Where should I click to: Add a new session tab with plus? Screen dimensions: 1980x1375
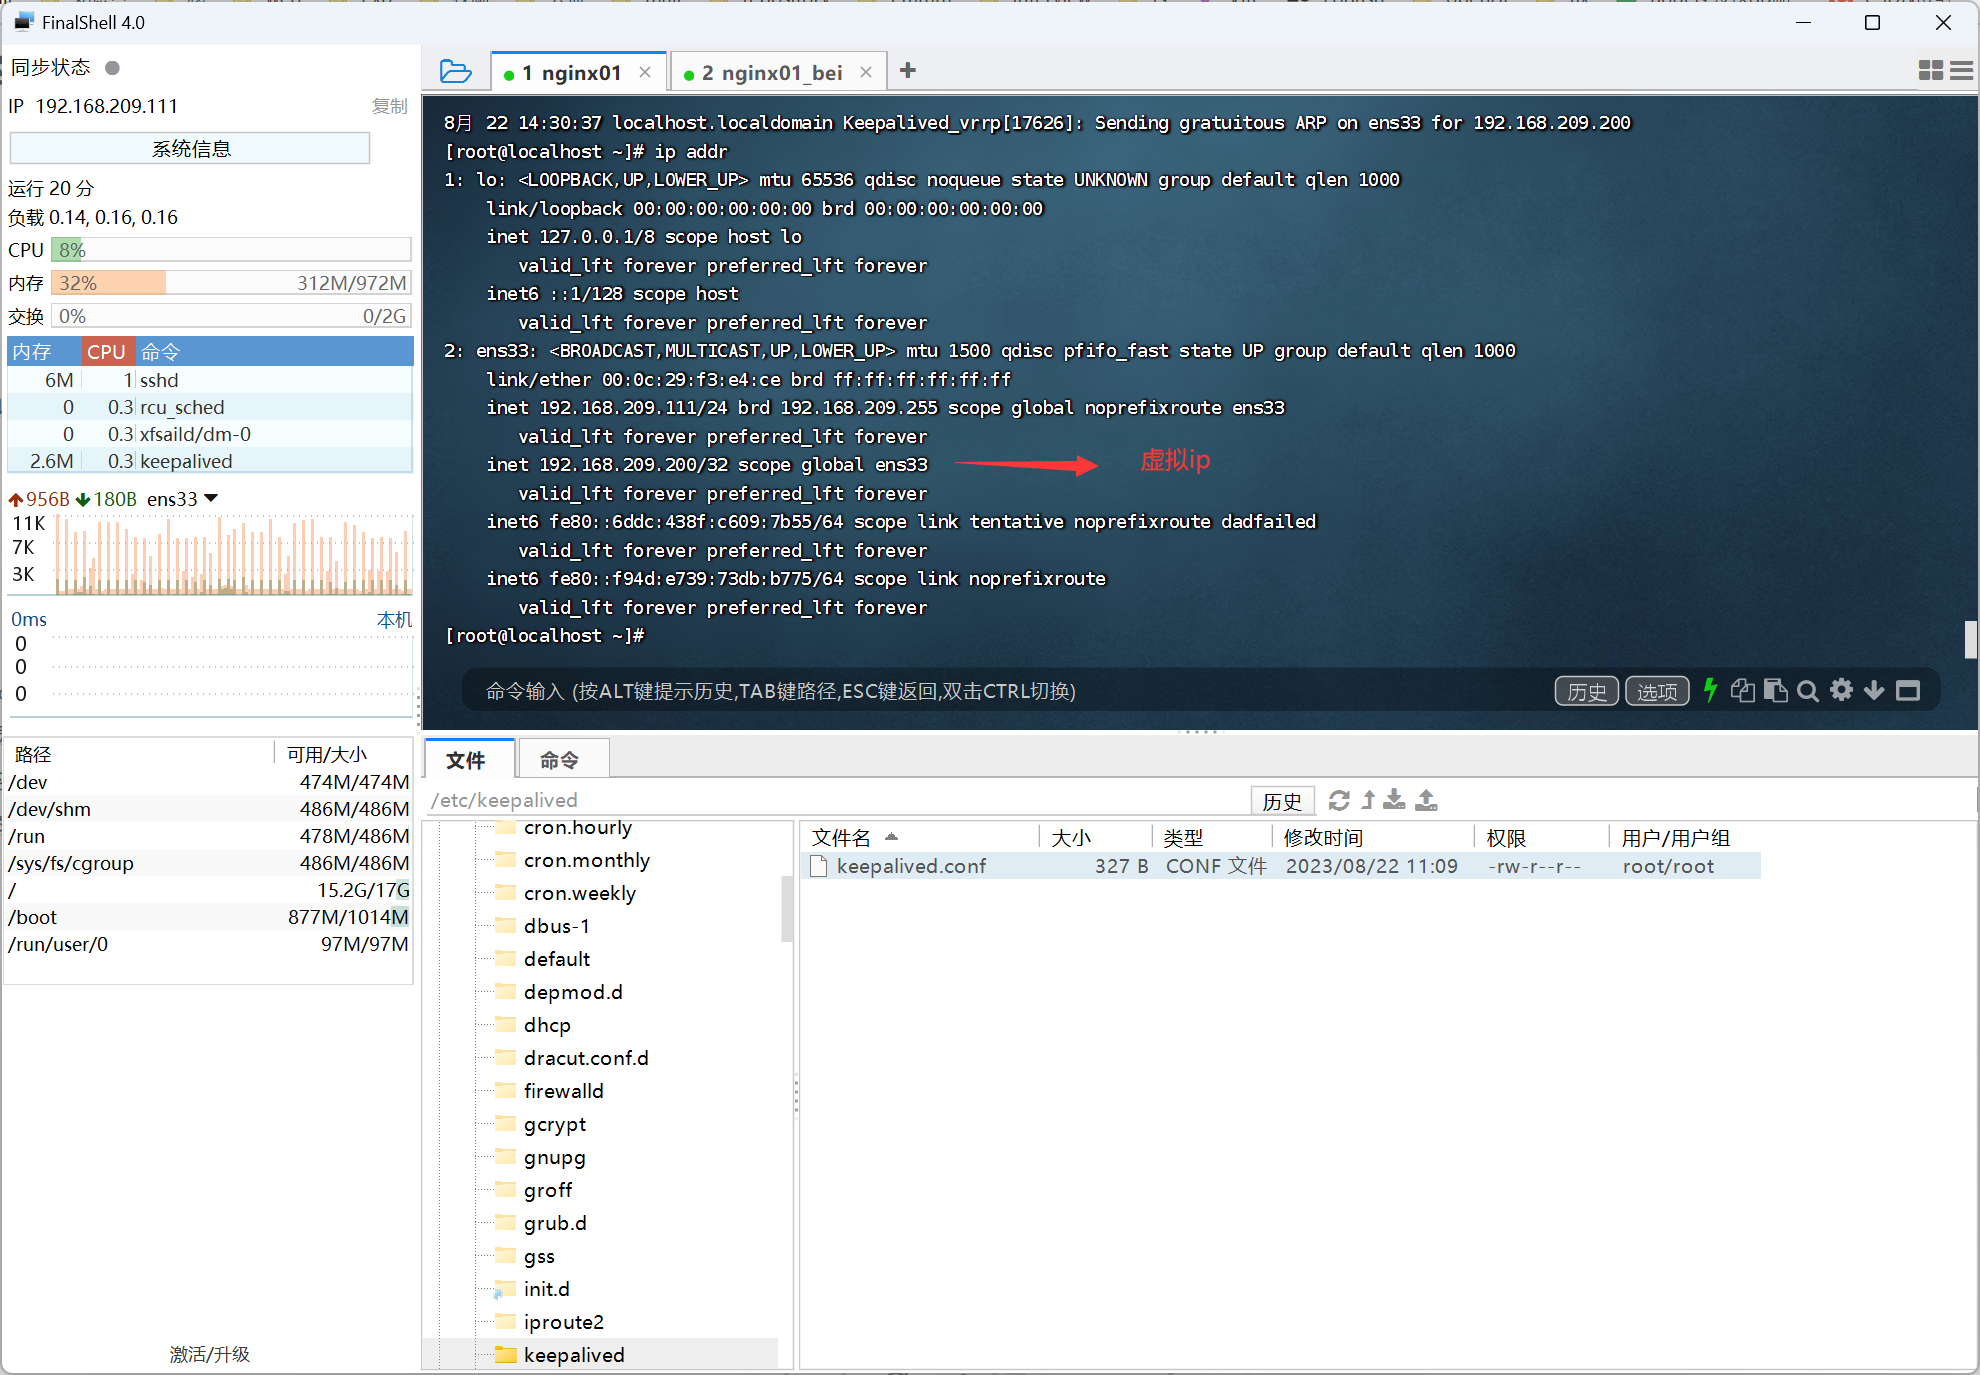908,71
